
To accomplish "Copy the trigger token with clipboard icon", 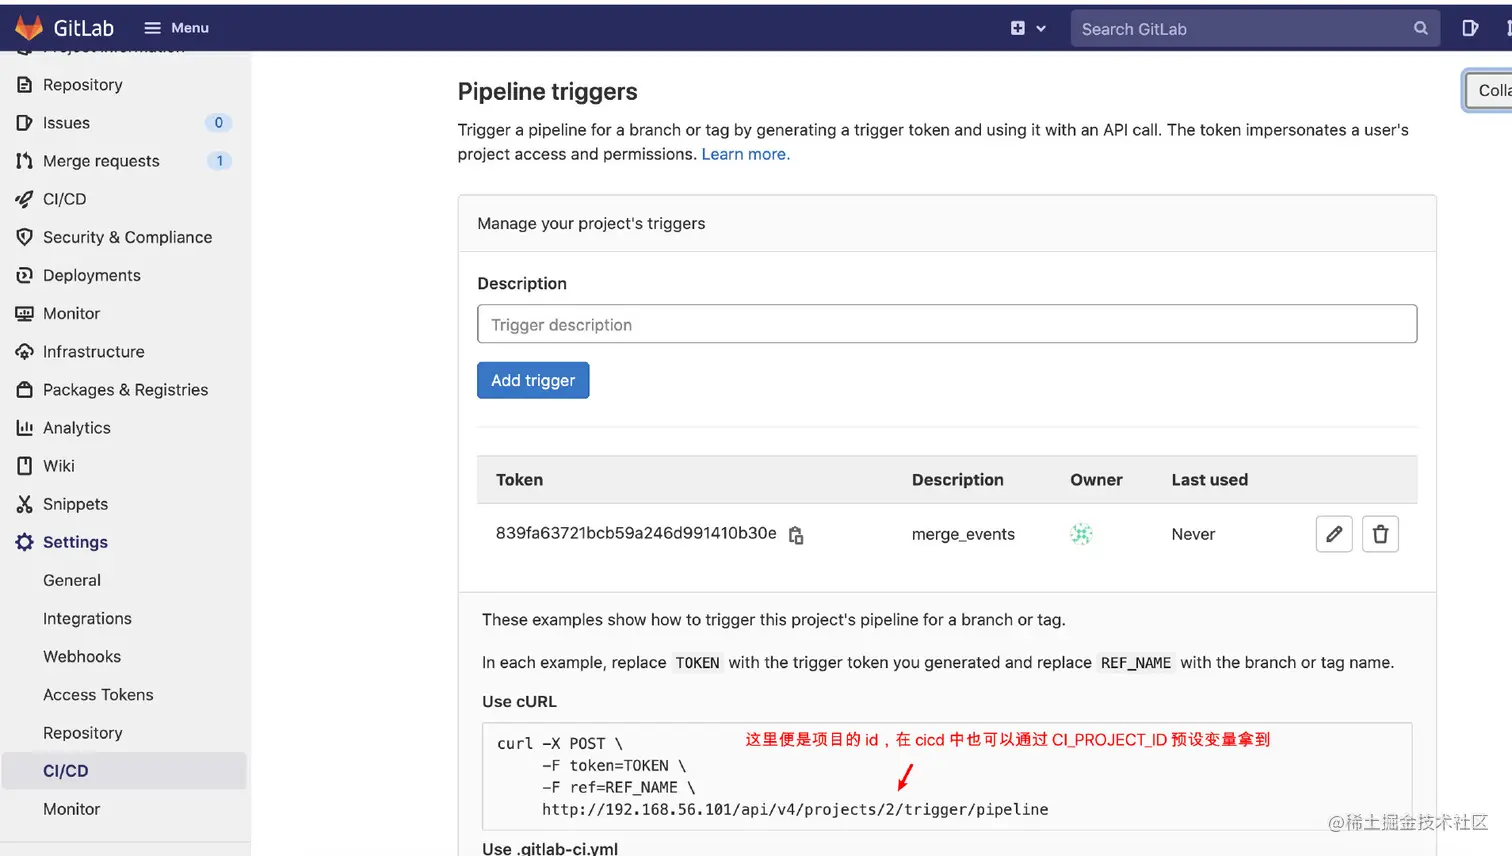I will click(x=796, y=535).
